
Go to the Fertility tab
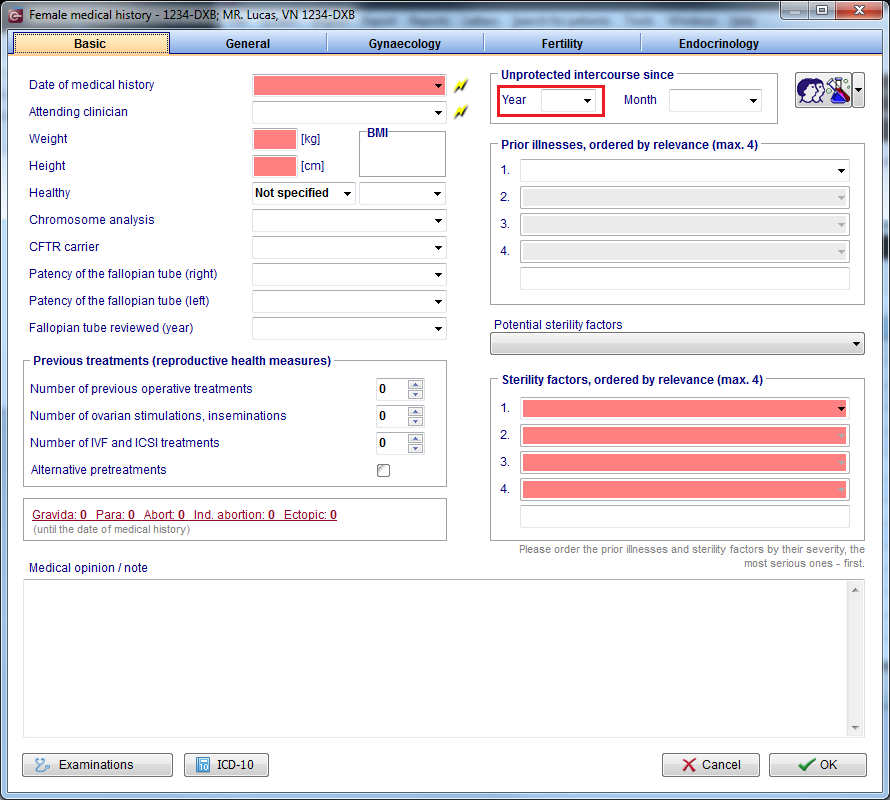pos(562,44)
